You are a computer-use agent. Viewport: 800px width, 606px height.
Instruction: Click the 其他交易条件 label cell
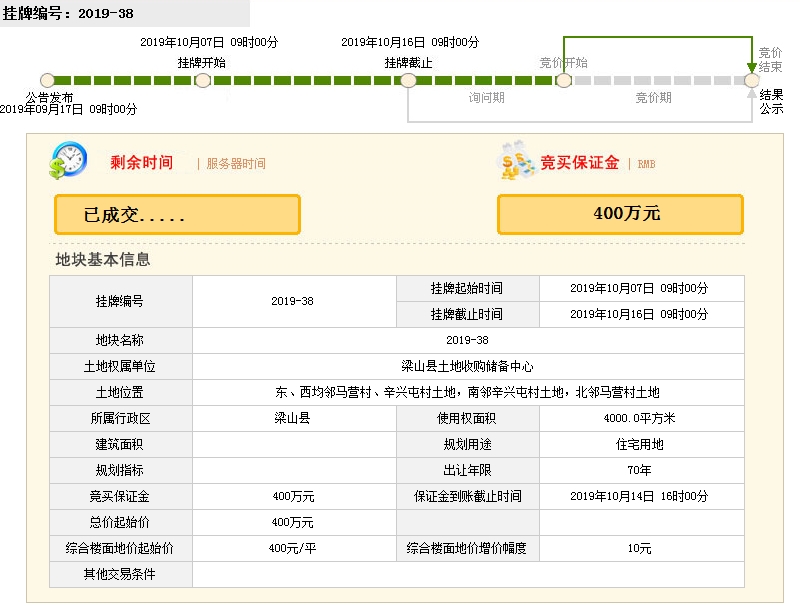coord(121,574)
